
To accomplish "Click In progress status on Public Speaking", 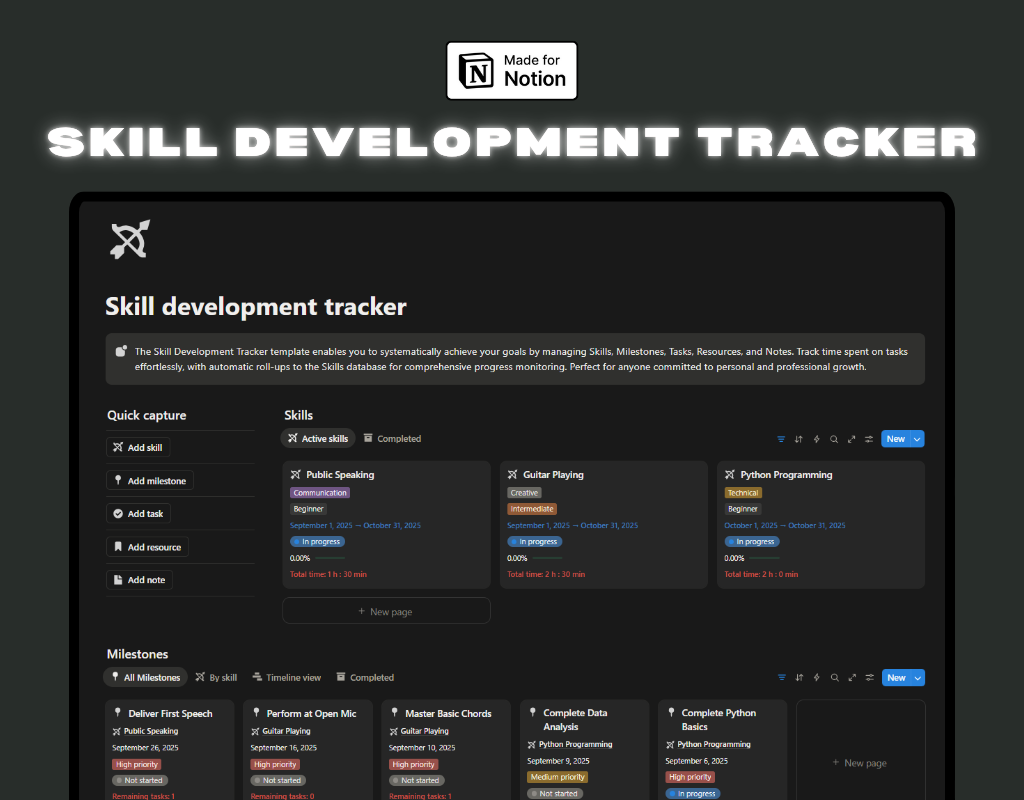I will coord(317,541).
